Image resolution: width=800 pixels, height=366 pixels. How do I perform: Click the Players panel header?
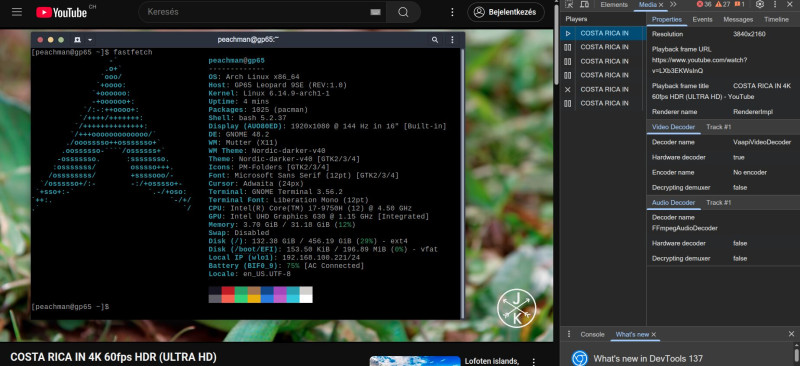click(576, 19)
